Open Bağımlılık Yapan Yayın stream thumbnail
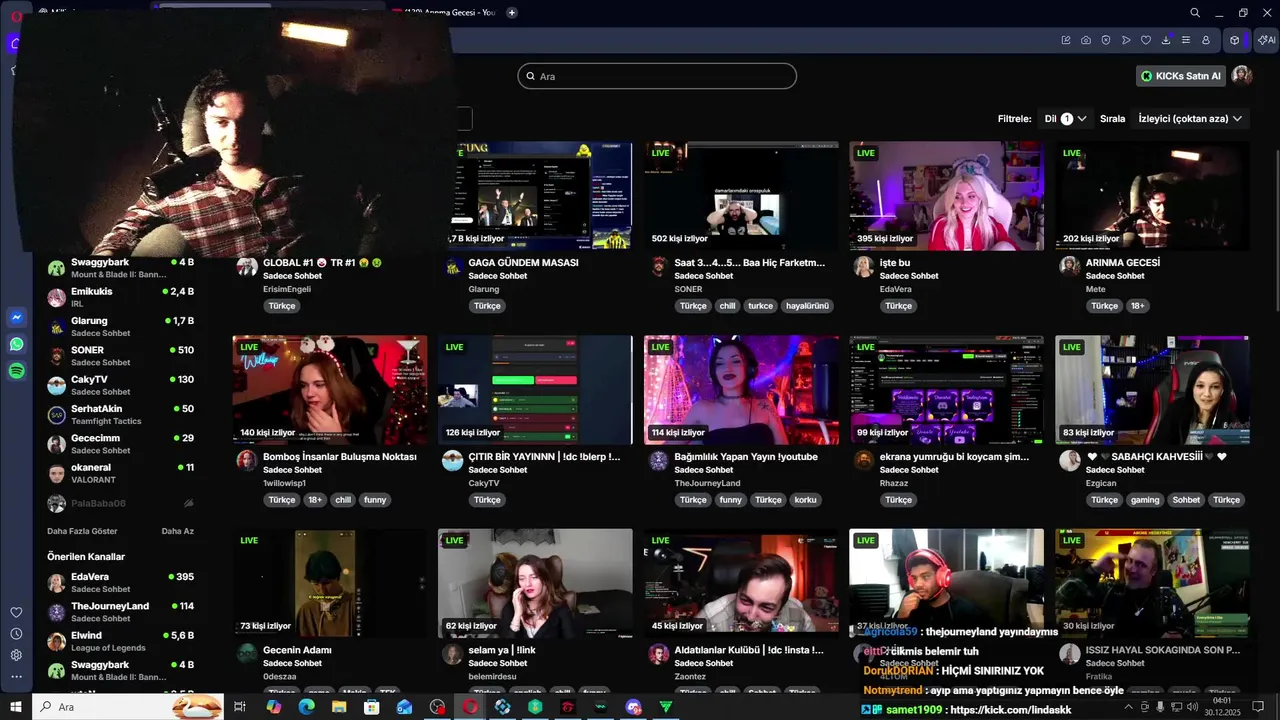 741,390
